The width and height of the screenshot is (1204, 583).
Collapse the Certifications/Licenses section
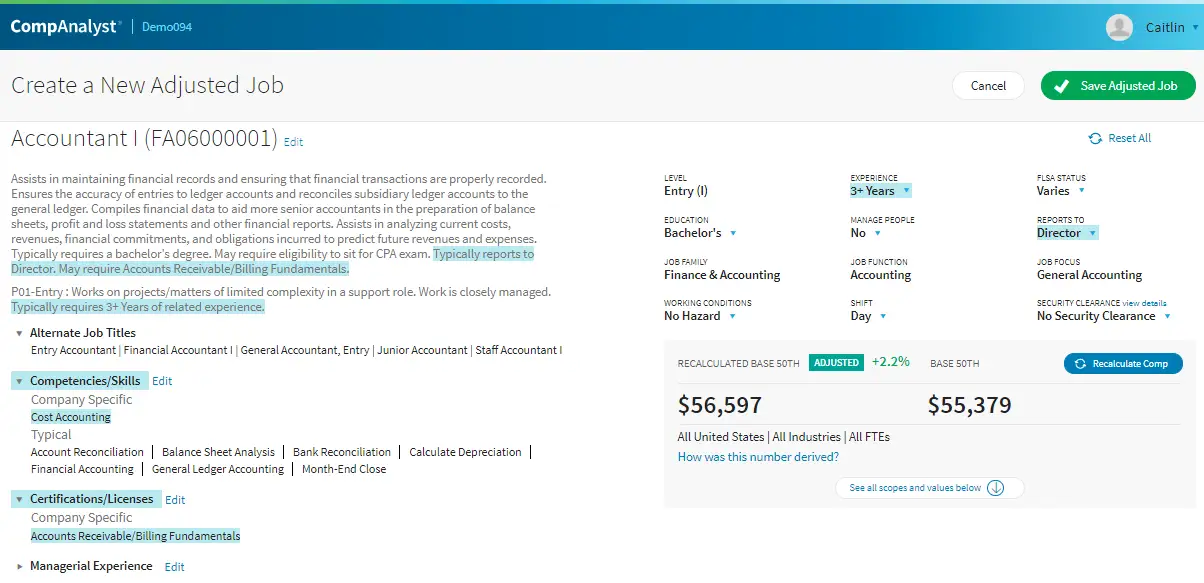click(x=20, y=499)
